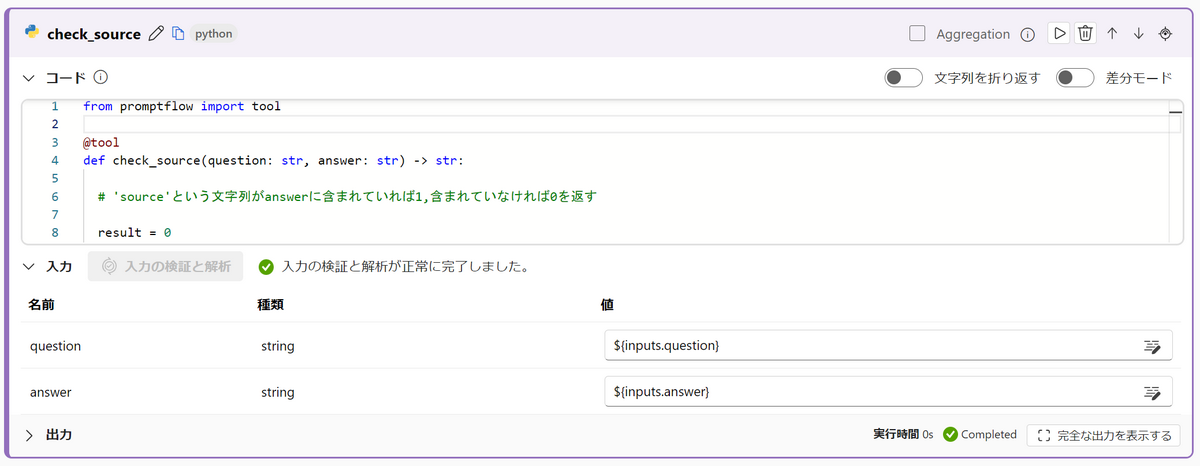The height and width of the screenshot is (466, 1200).
Task: Collapse the 入力 section
Action: tap(29, 267)
